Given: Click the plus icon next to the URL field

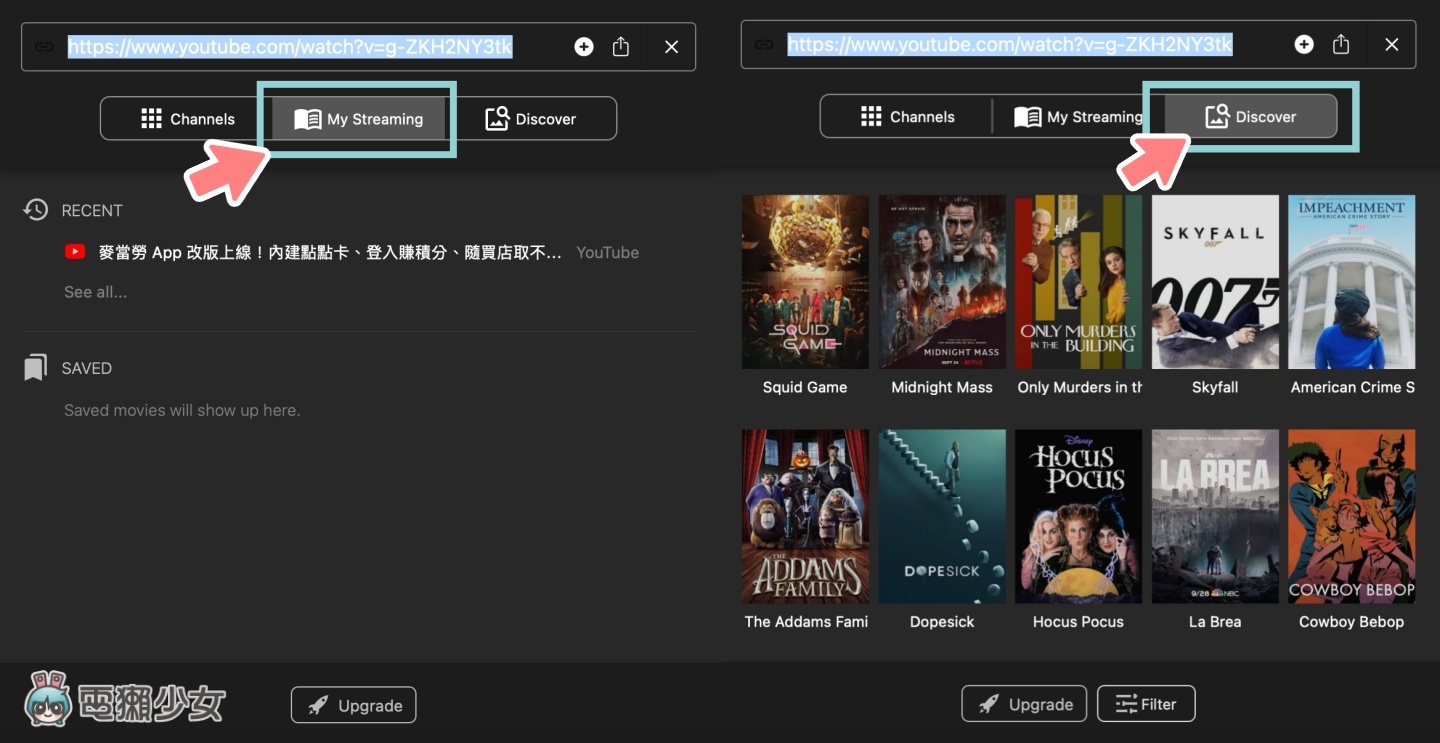Looking at the screenshot, I should [583, 46].
